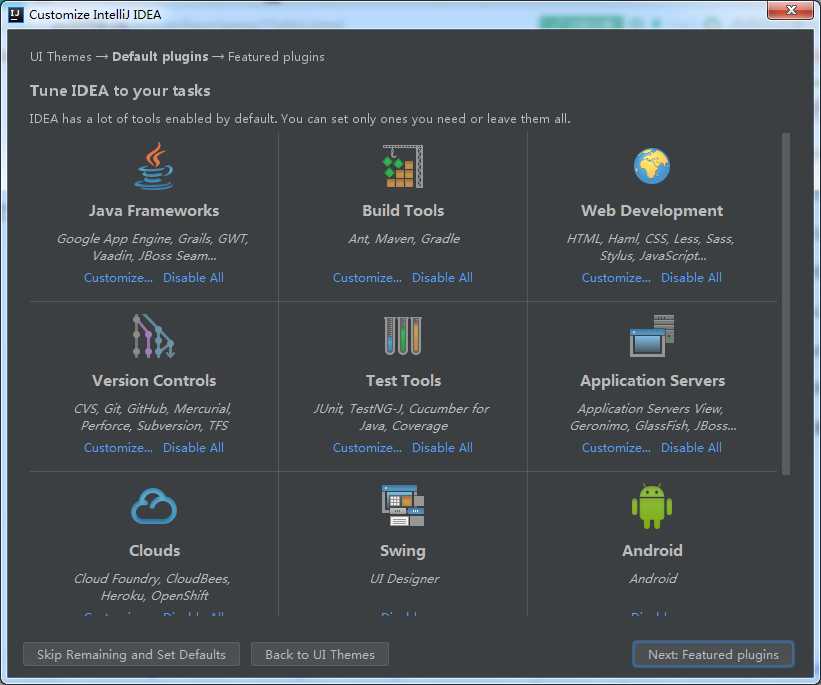Viewport: 821px width, 685px height.
Task: Open Customize for Test Tools
Action: pos(368,448)
